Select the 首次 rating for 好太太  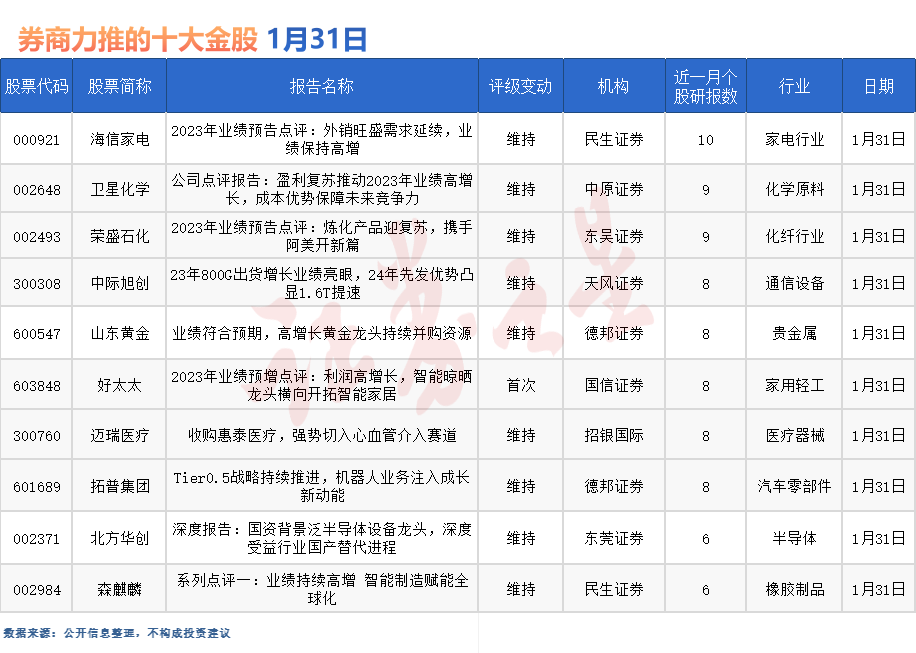point(520,384)
